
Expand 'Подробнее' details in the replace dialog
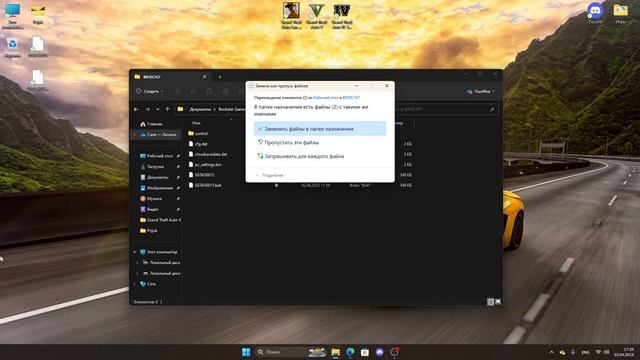(x=270, y=175)
